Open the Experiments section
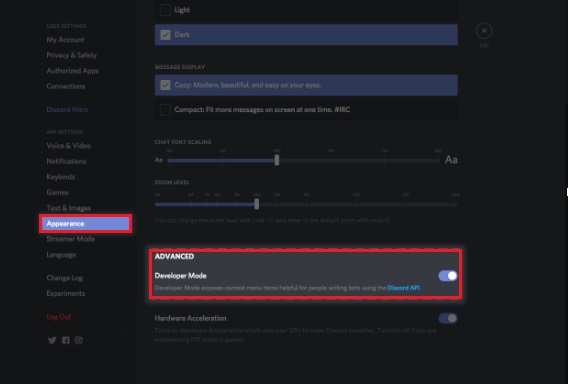This screenshot has height=384, width=568. pos(66,293)
